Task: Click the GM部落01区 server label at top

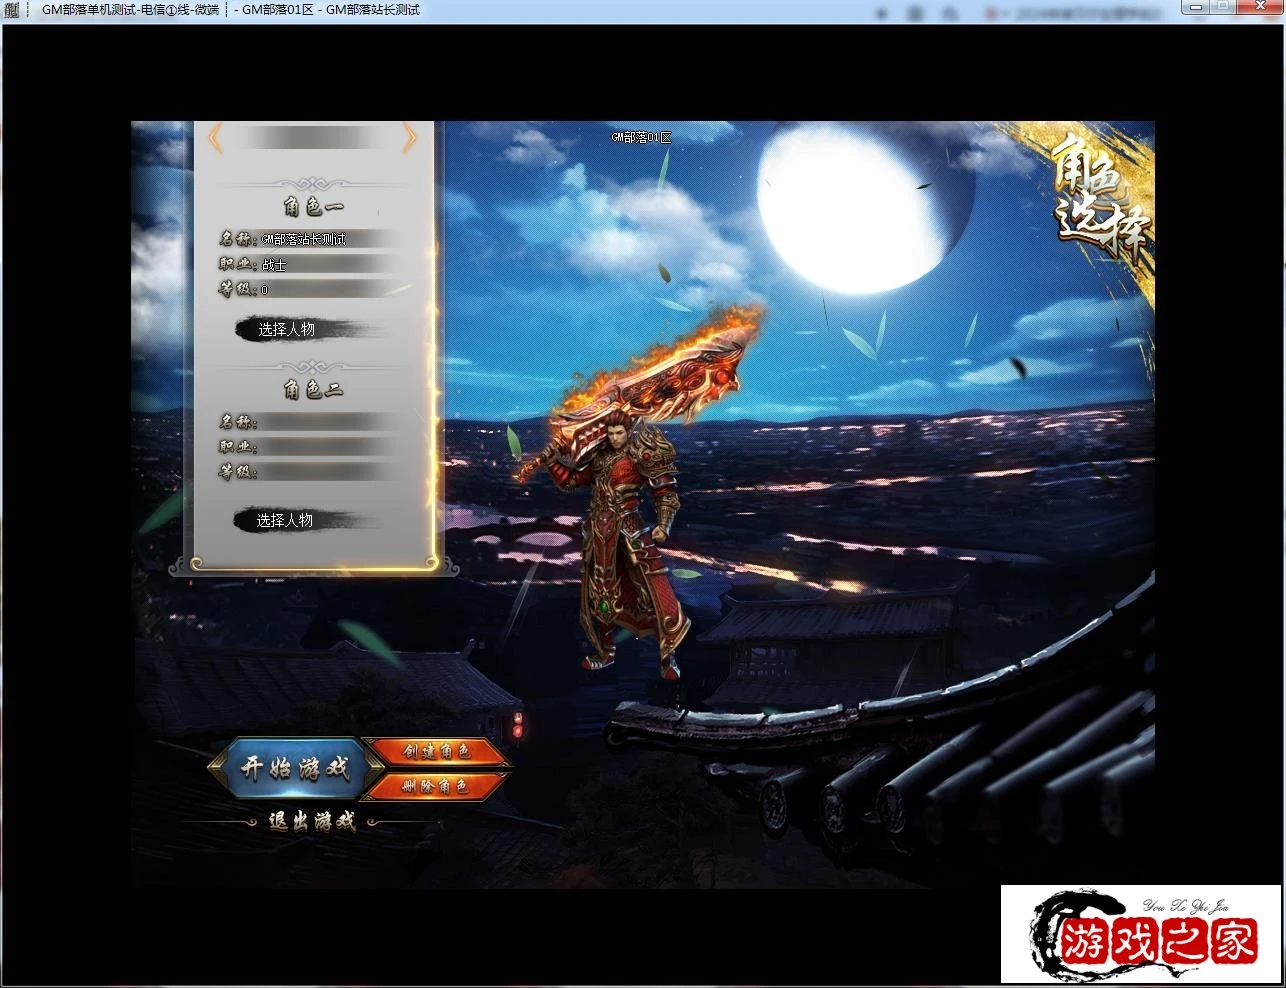Action: 641,138
